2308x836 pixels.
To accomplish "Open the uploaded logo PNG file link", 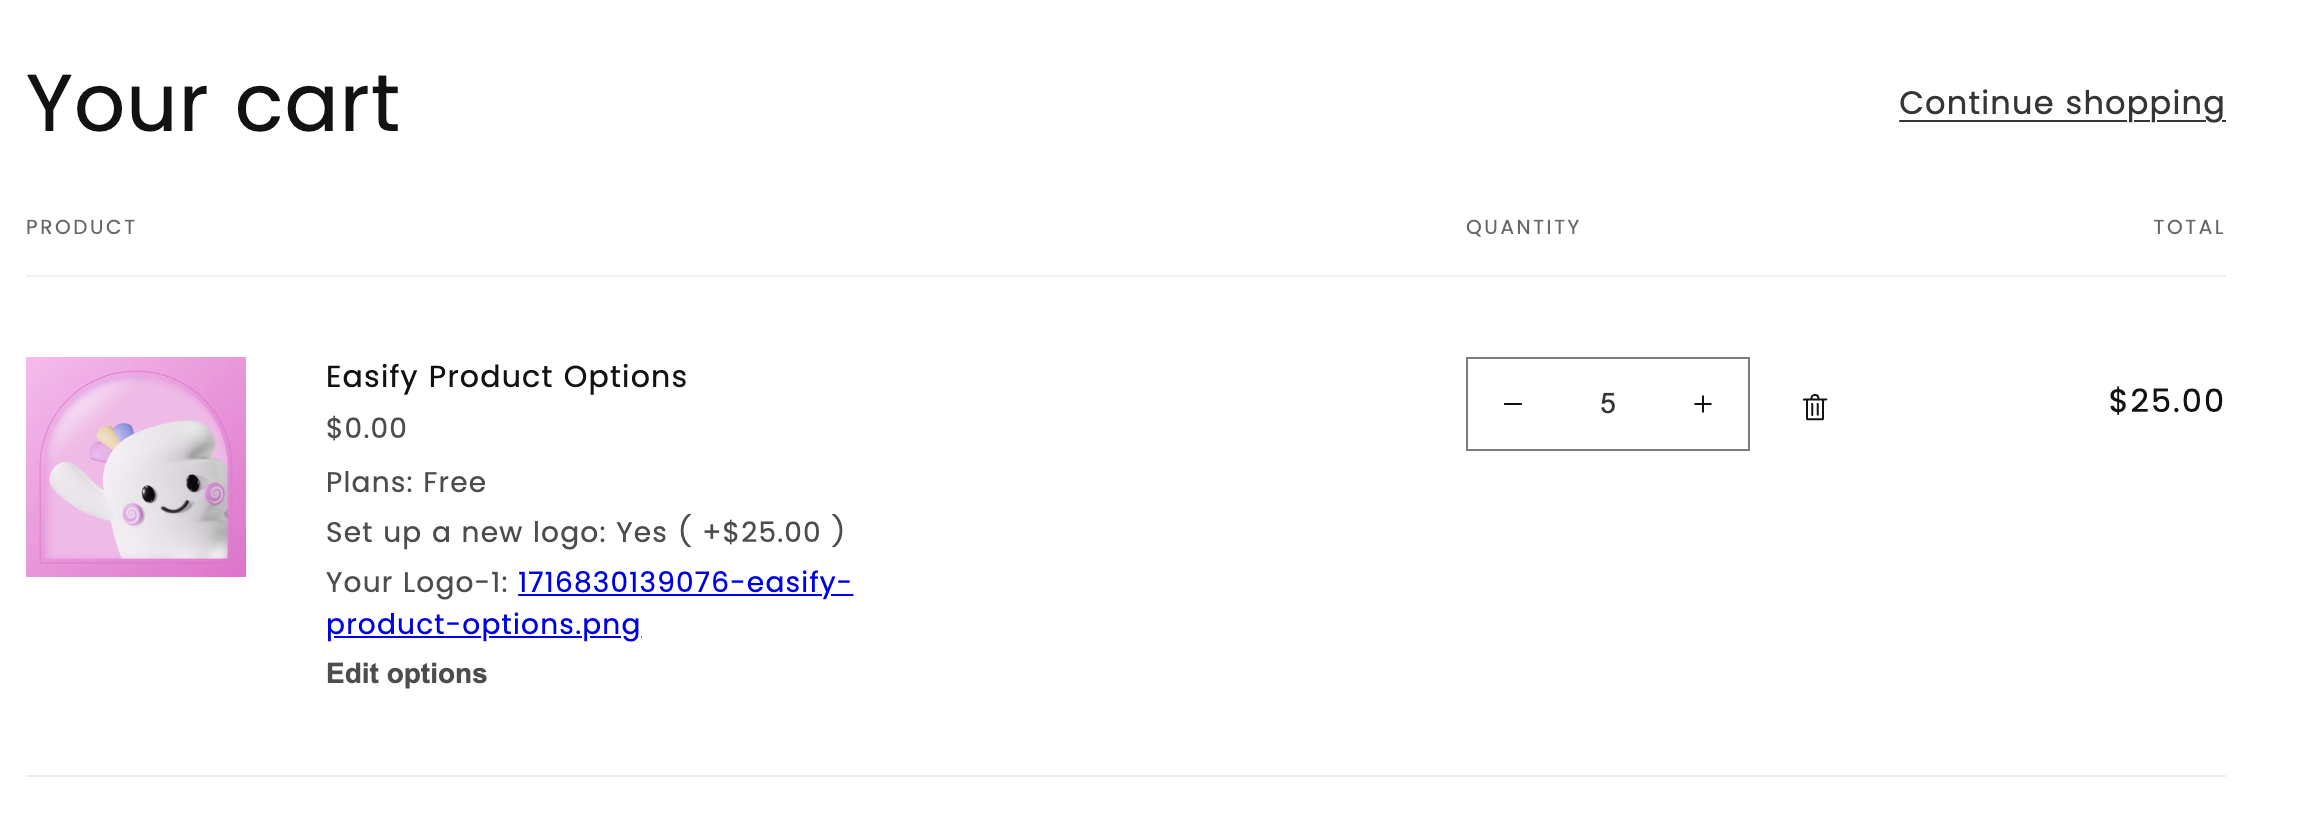I will click(x=684, y=582).
